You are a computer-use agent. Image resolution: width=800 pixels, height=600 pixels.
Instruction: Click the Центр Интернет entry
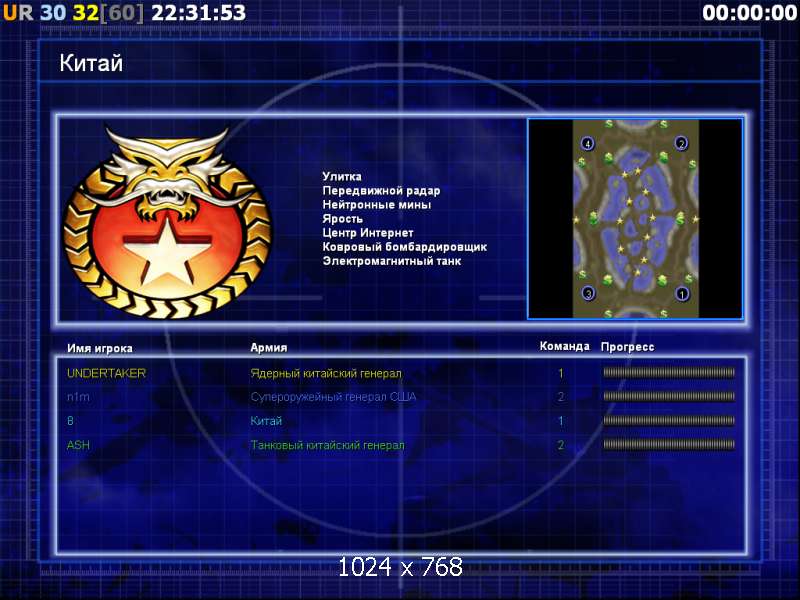click(x=368, y=233)
